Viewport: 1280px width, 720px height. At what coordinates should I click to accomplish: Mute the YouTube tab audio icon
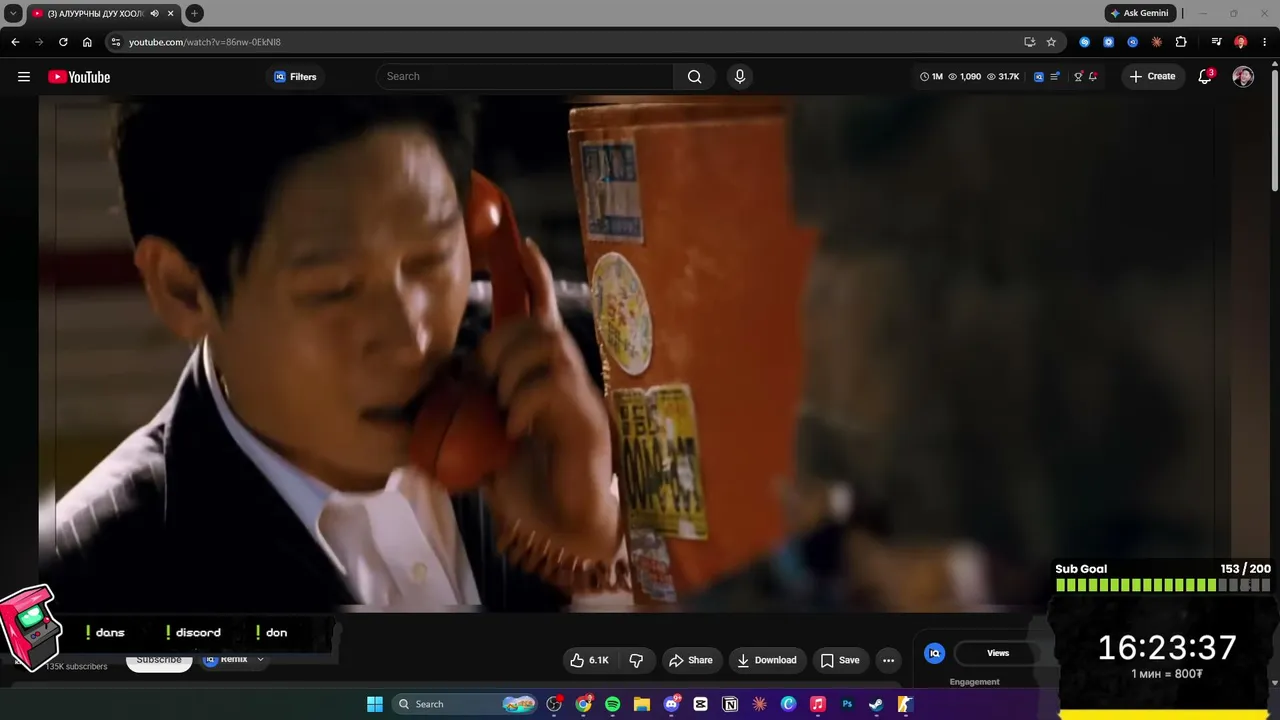coord(154,13)
